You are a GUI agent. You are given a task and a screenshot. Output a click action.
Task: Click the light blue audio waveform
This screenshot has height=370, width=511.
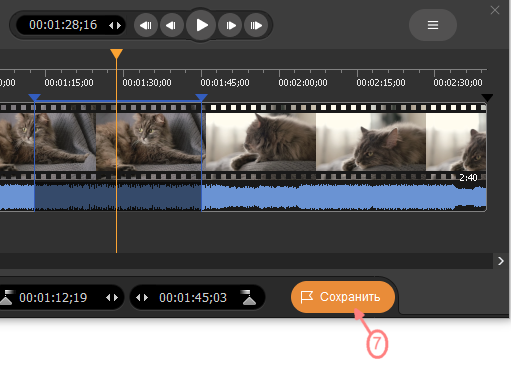click(x=344, y=197)
